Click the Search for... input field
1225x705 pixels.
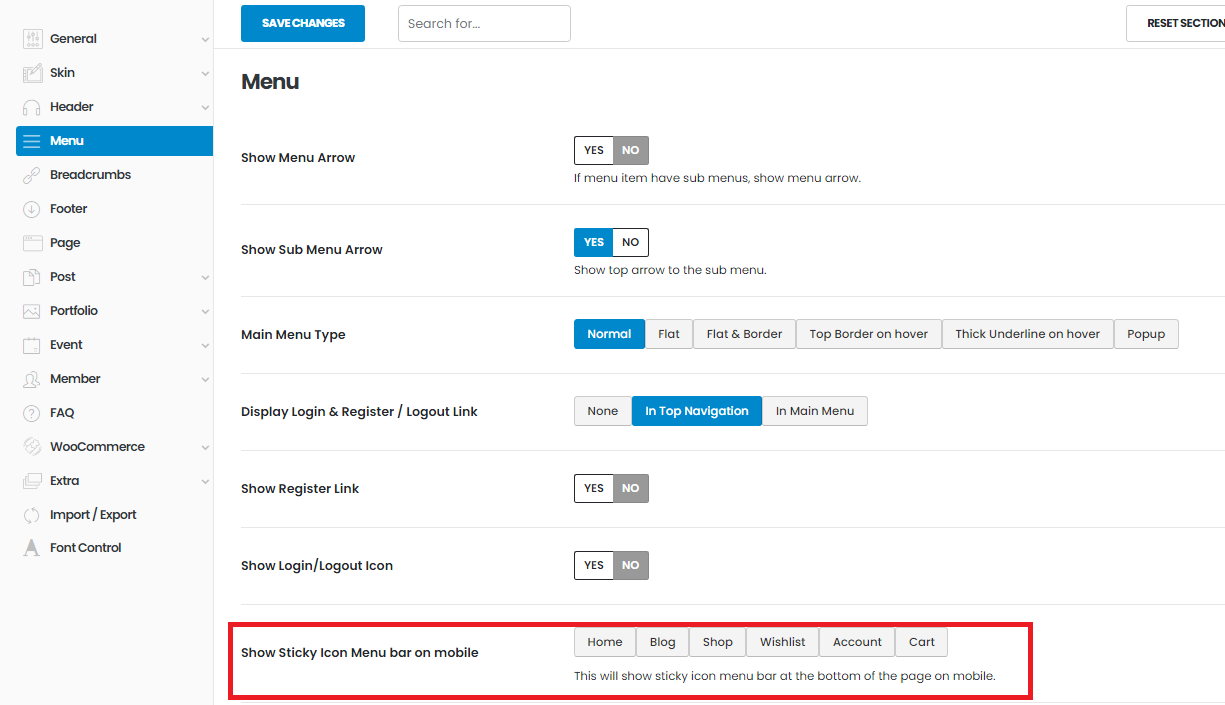(484, 23)
